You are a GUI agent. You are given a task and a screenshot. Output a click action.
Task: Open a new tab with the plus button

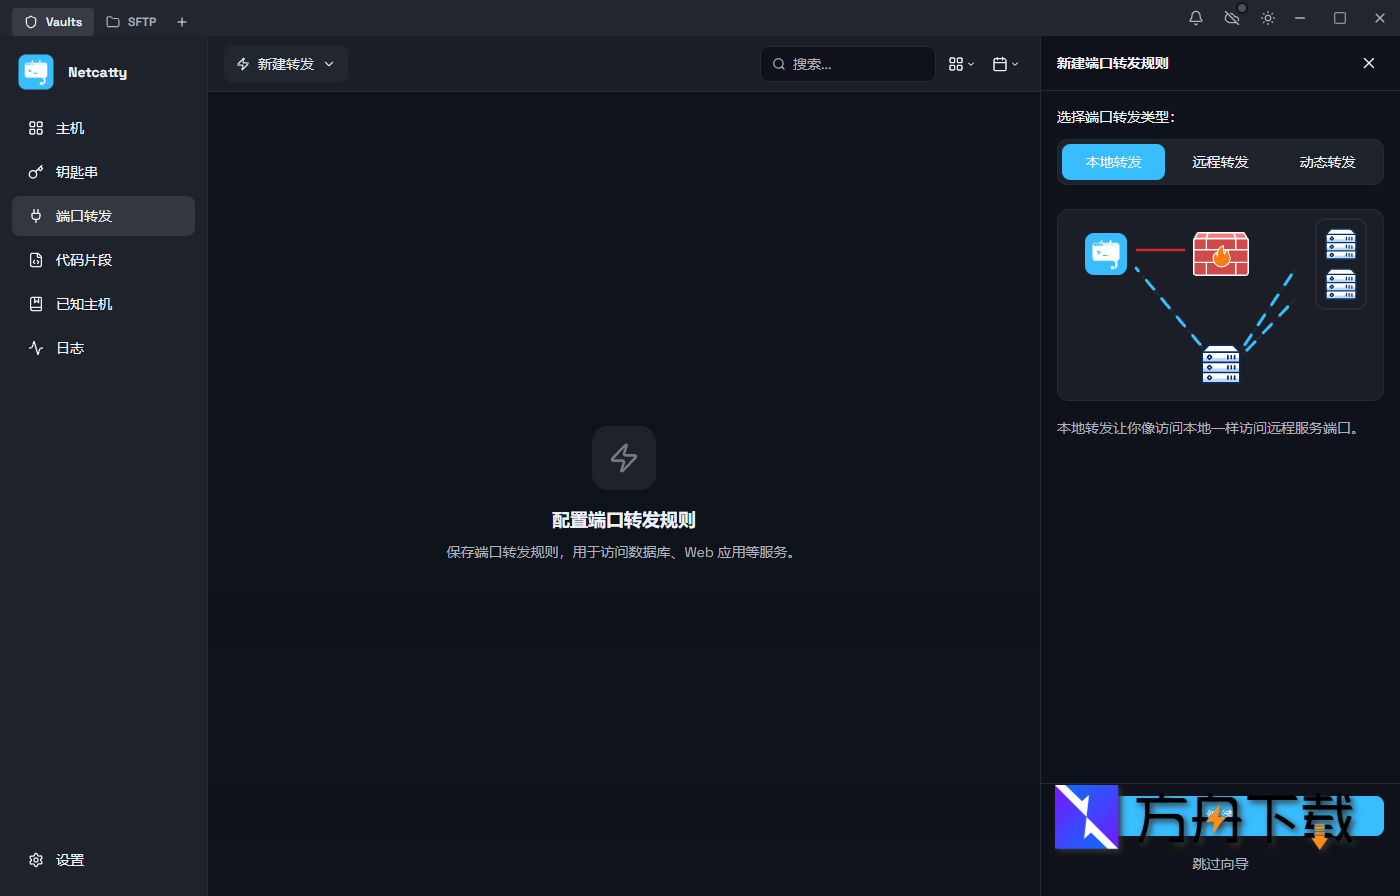pyautogui.click(x=181, y=21)
